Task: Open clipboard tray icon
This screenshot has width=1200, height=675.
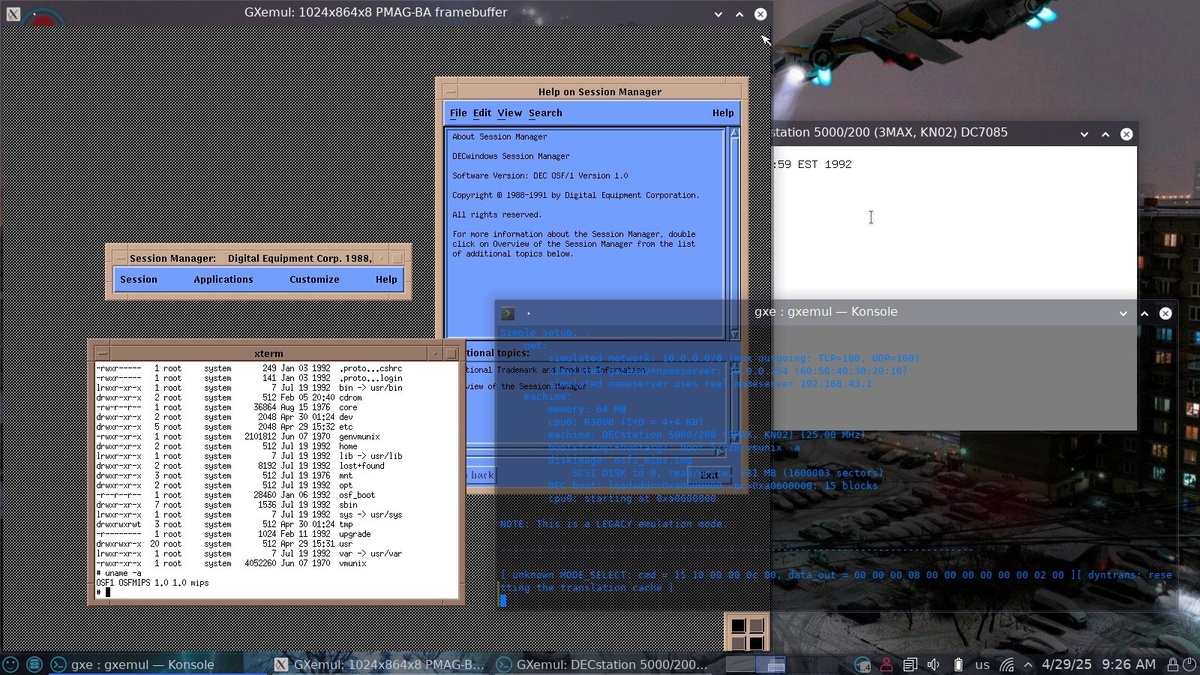Action: click(x=910, y=664)
